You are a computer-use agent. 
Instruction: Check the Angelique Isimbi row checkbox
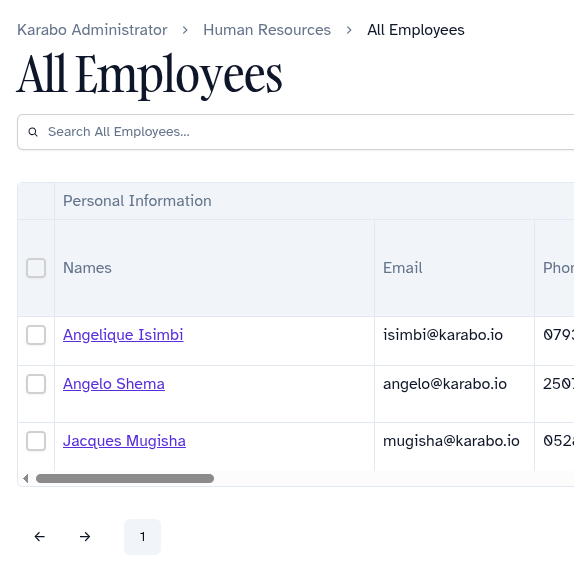[x=36, y=335]
